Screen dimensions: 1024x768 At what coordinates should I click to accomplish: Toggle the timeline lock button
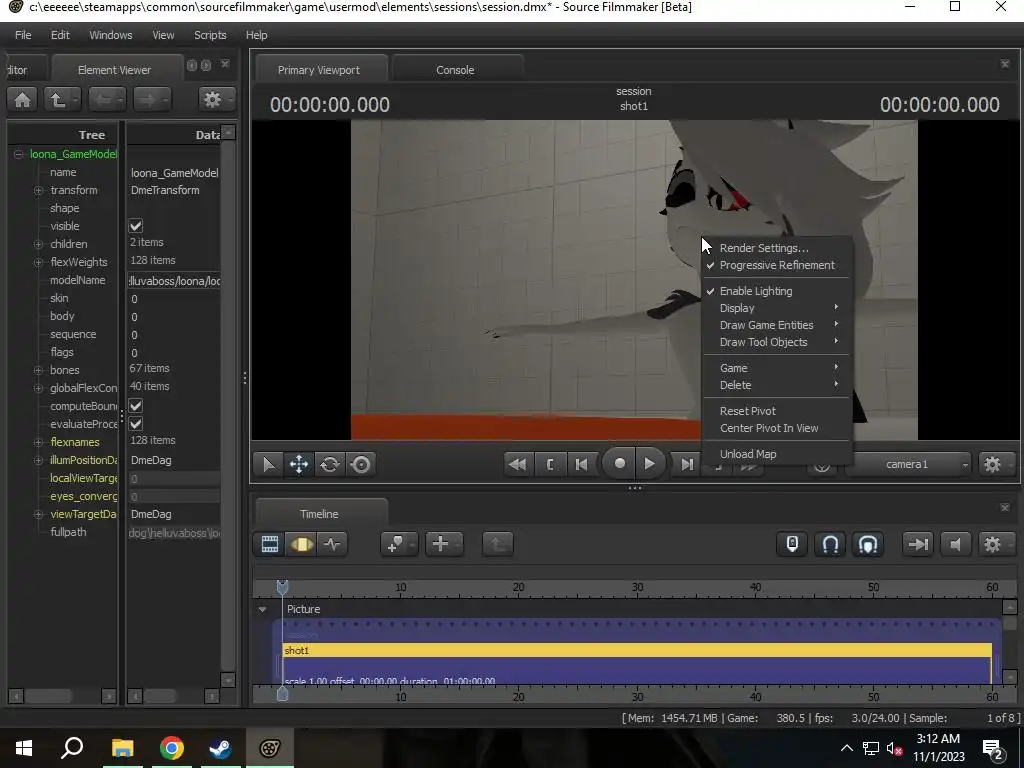coord(792,544)
